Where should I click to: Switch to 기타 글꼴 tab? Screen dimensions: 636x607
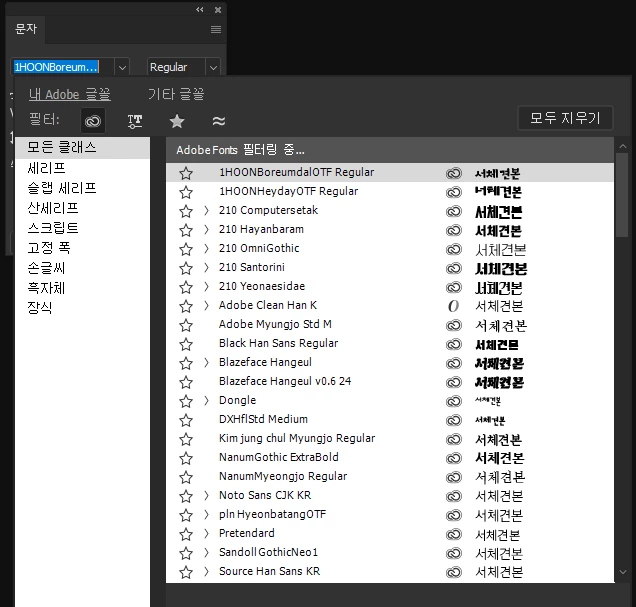tap(176, 94)
